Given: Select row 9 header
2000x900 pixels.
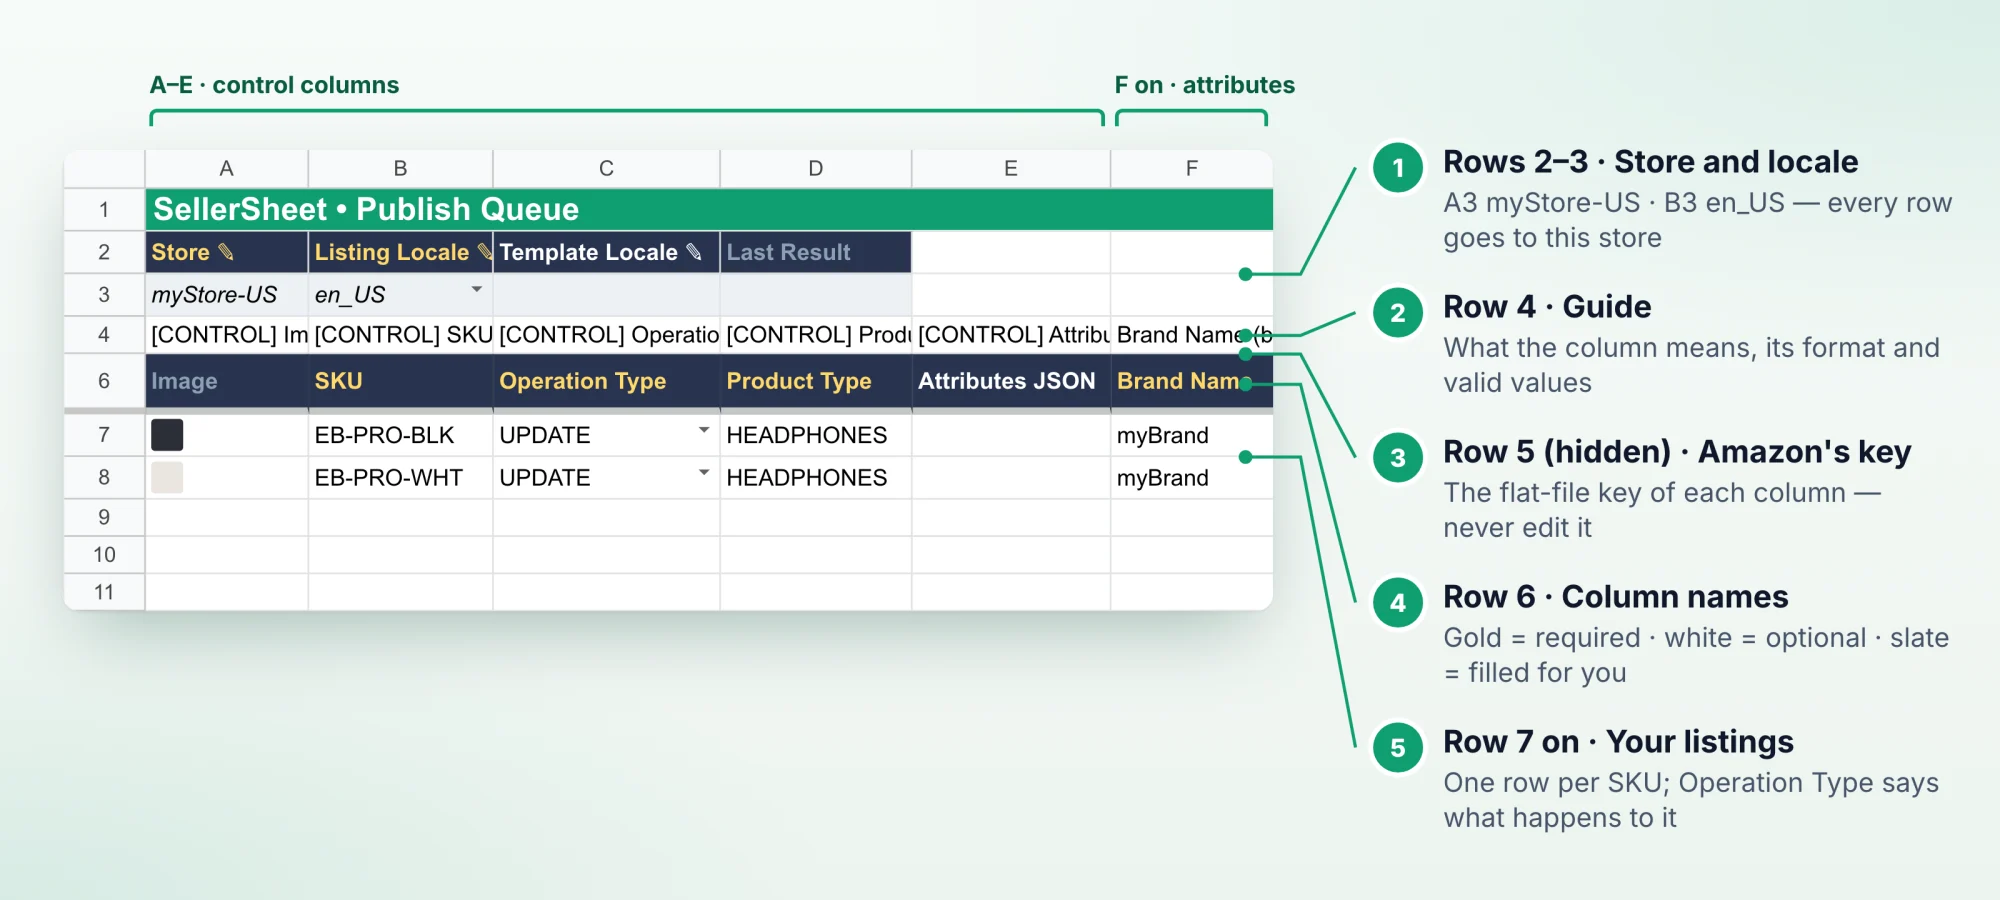Looking at the screenshot, I should click(x=104, y=517).
